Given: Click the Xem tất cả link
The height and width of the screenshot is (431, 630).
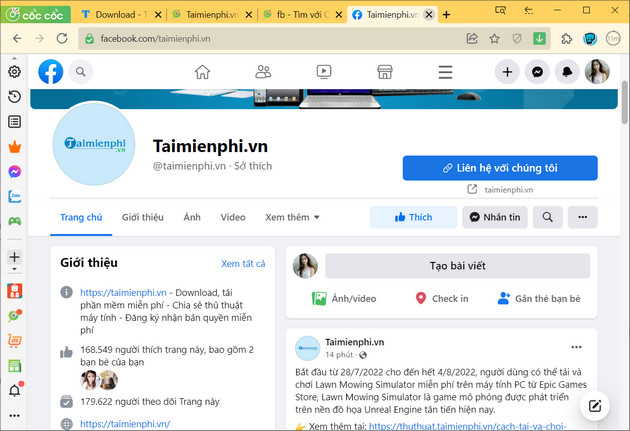Looking at the screenshot, I should [x=243, y=263].
